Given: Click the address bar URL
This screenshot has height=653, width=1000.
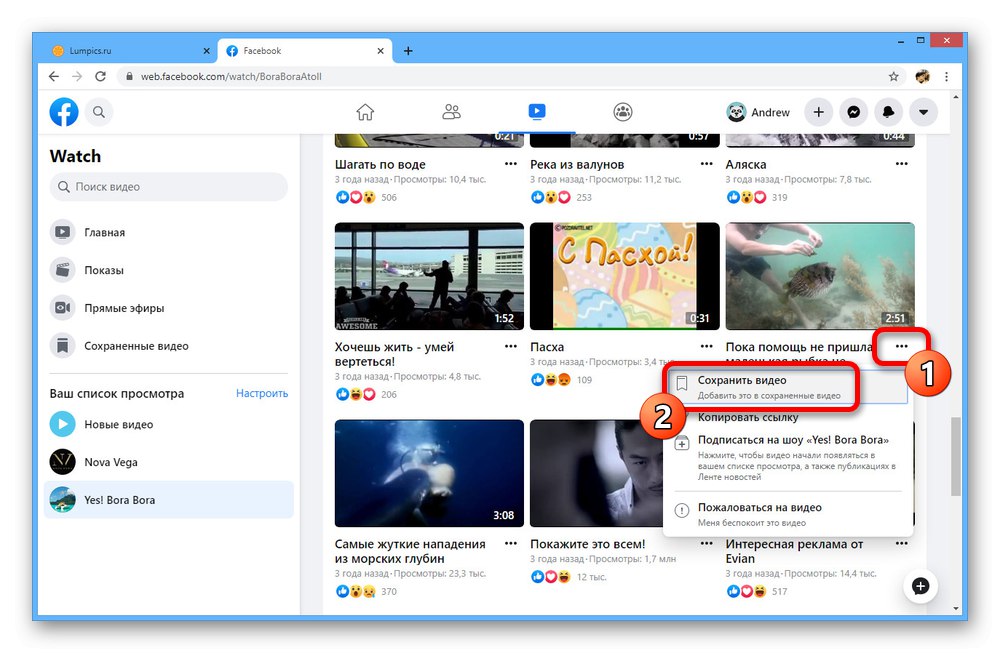Looking at the screenshot, I should tap(231, 77).
